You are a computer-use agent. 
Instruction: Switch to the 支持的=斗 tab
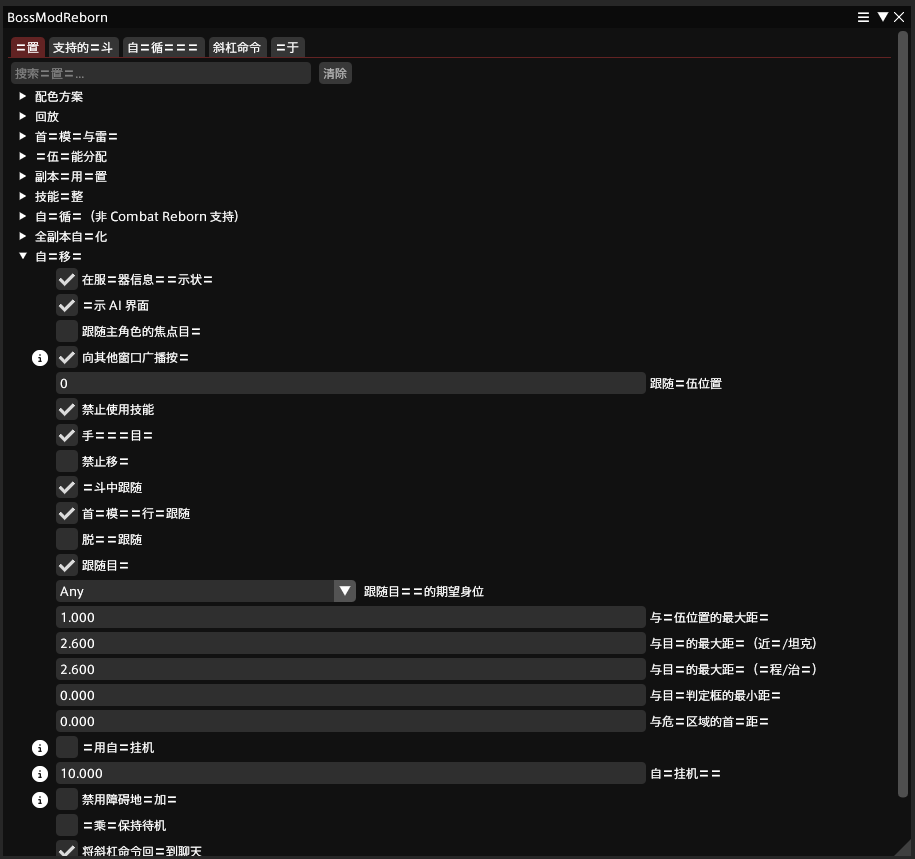point(83,47)
